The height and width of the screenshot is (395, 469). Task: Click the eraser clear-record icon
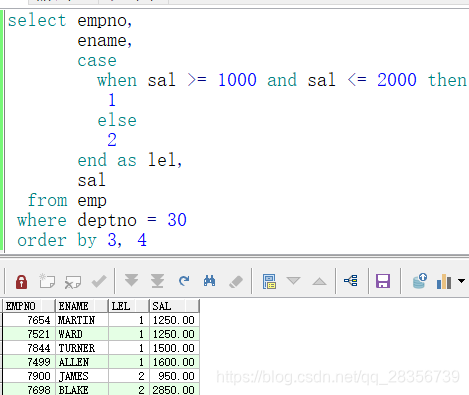(236, 282)
